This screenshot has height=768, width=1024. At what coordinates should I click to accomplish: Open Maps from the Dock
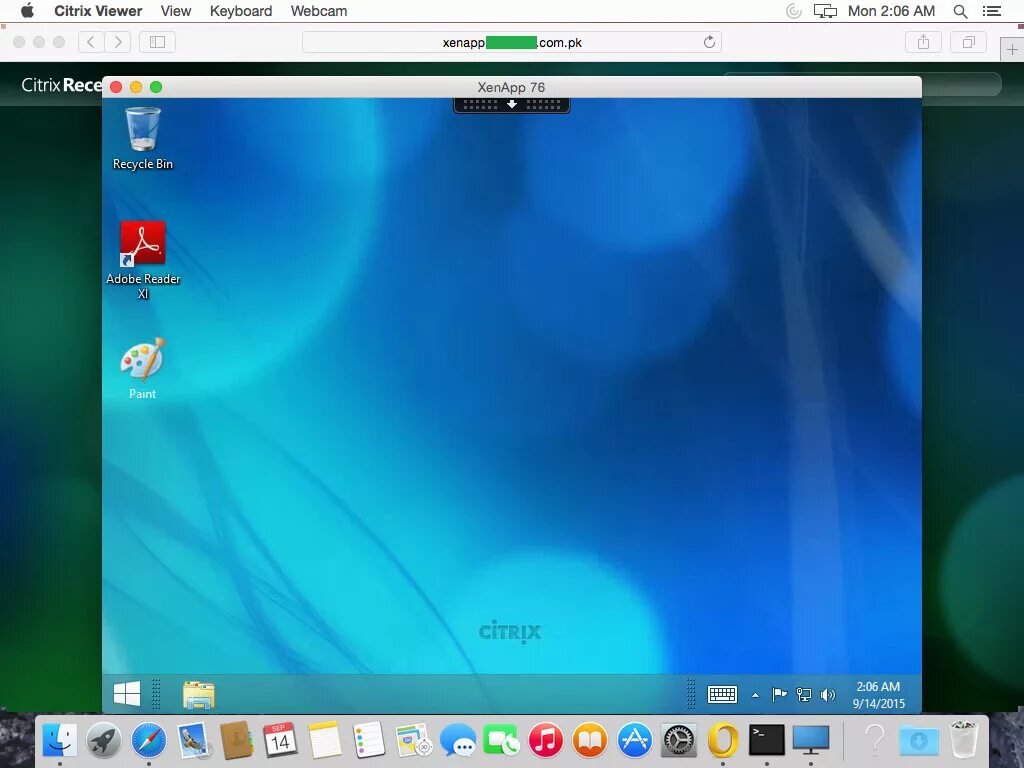coord(413,740)
